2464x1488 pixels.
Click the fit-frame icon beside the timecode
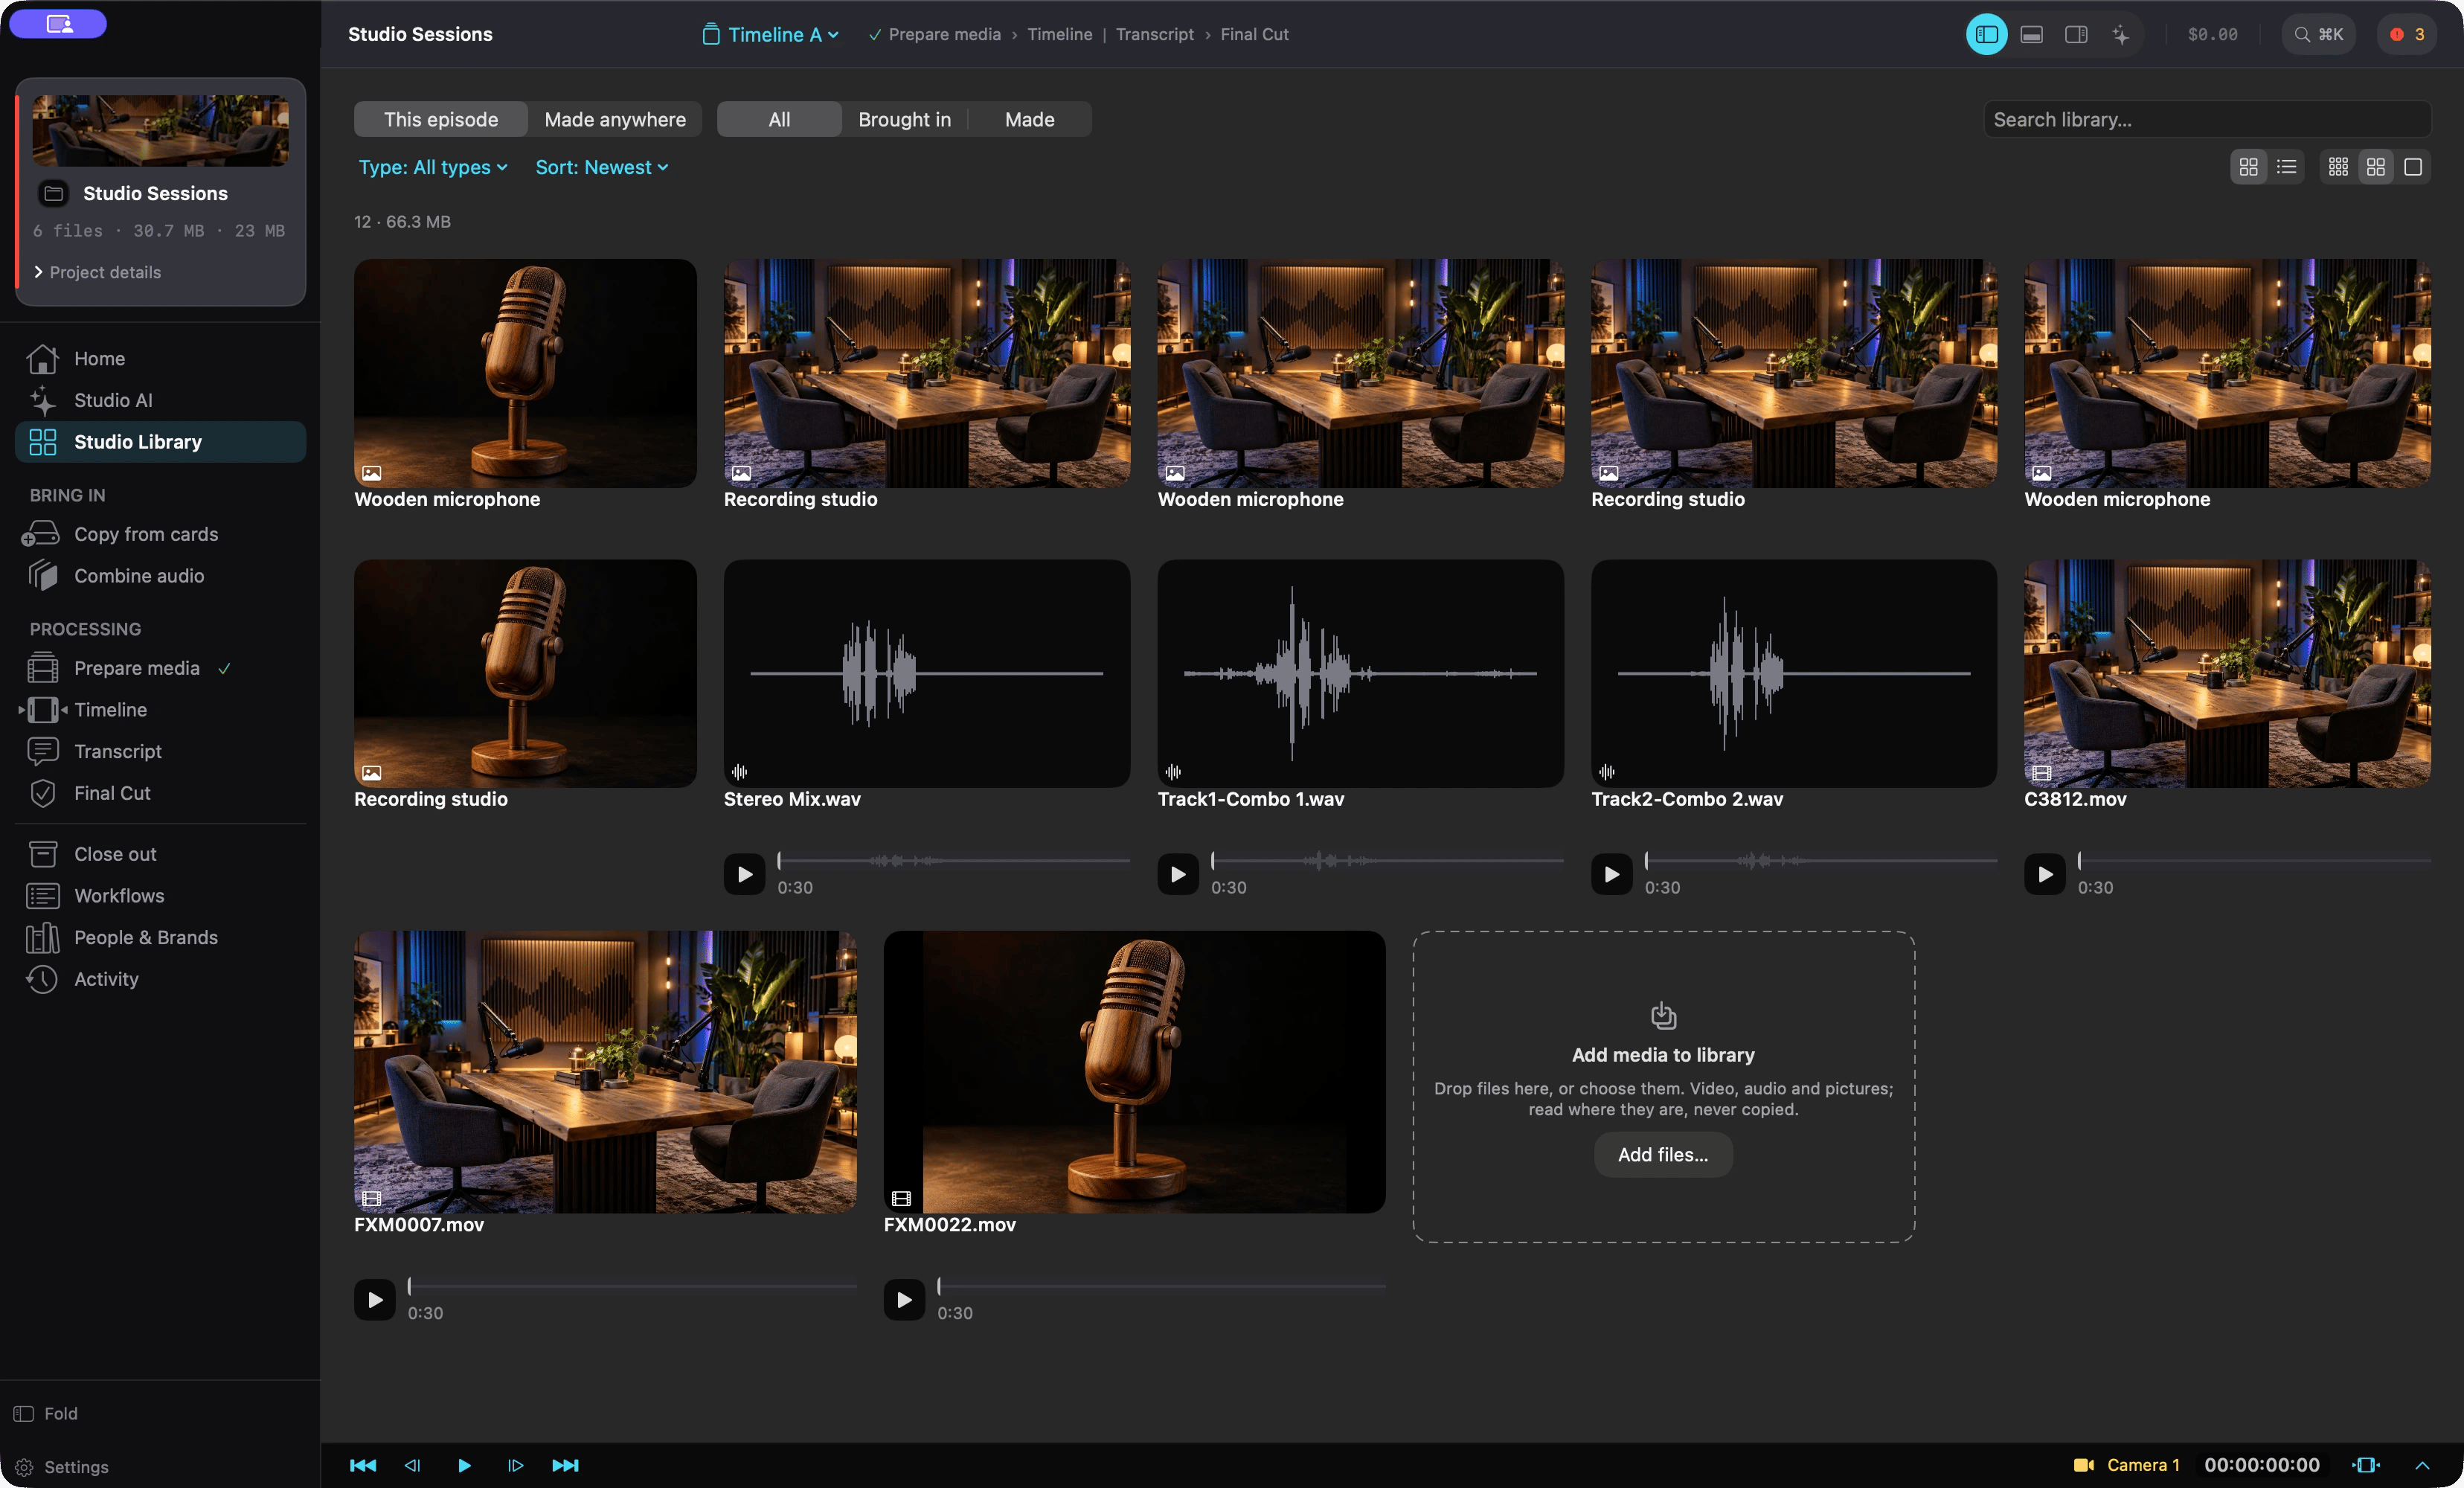tap(2366, 1465)
